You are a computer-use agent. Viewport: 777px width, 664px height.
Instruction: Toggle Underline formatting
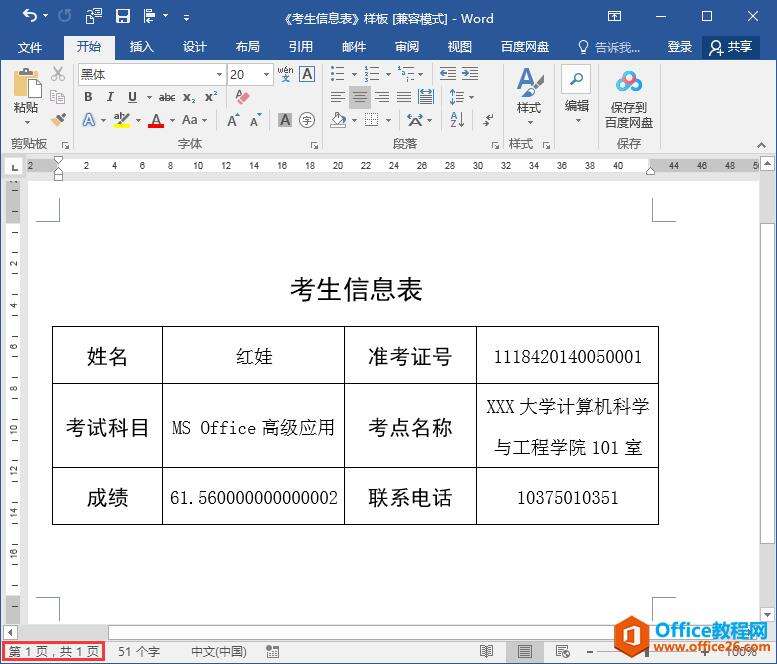(x=132, y=97)
